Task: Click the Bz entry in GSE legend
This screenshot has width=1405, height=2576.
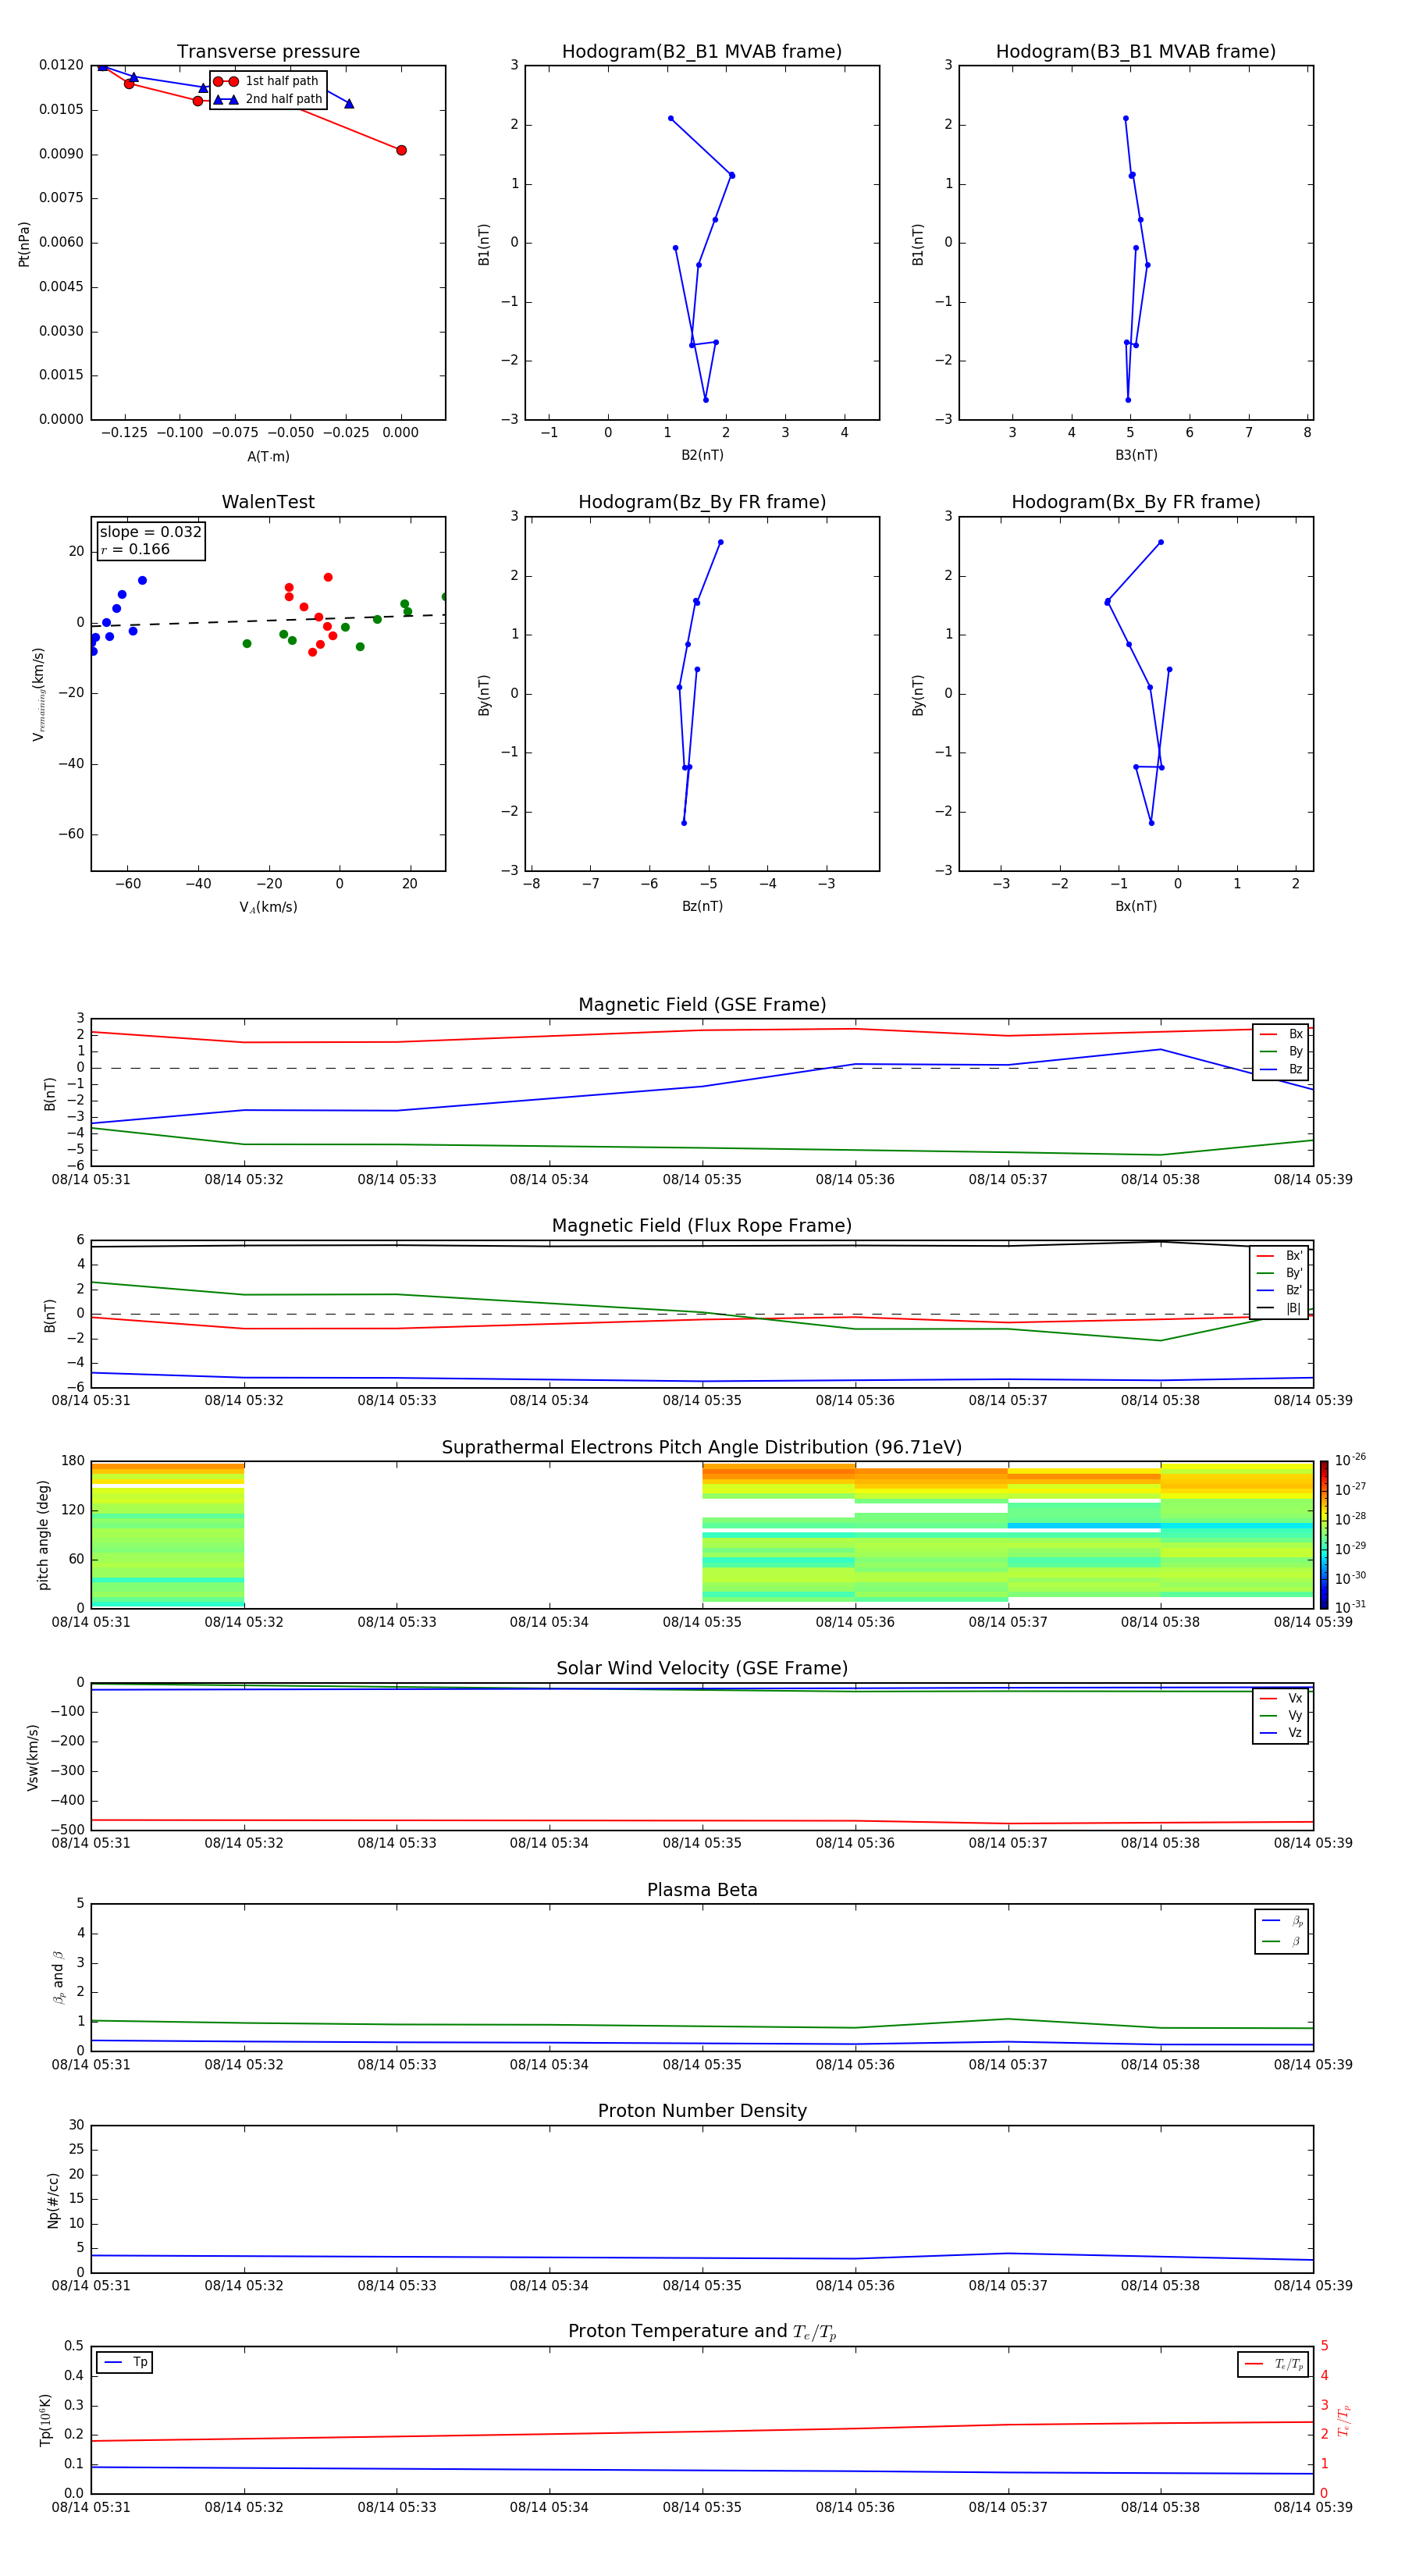Action: (x=1281, y=1069)
